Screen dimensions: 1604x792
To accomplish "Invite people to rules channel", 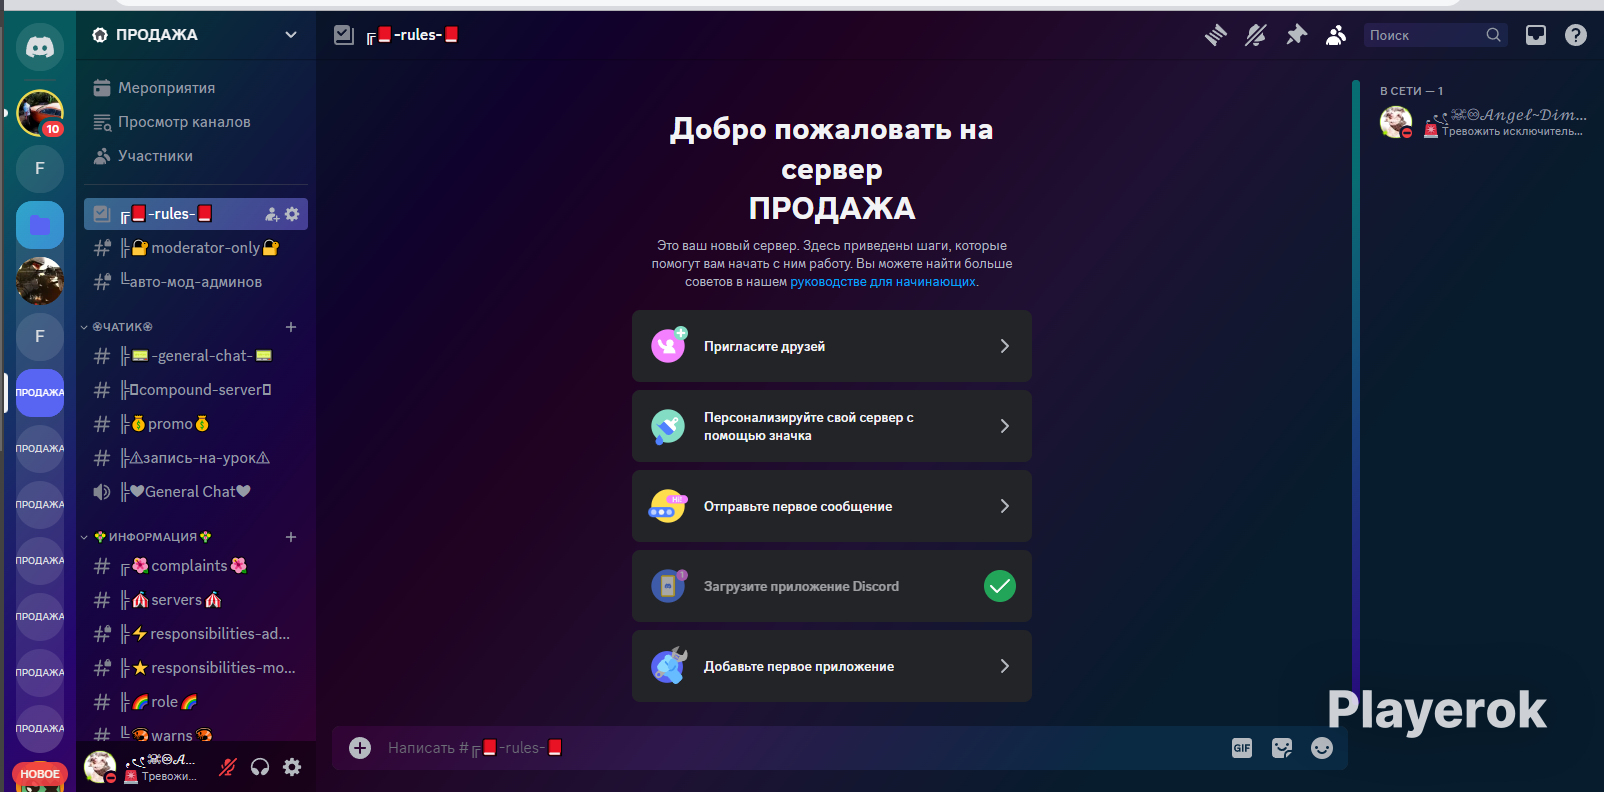I will (x=272, y=214).
